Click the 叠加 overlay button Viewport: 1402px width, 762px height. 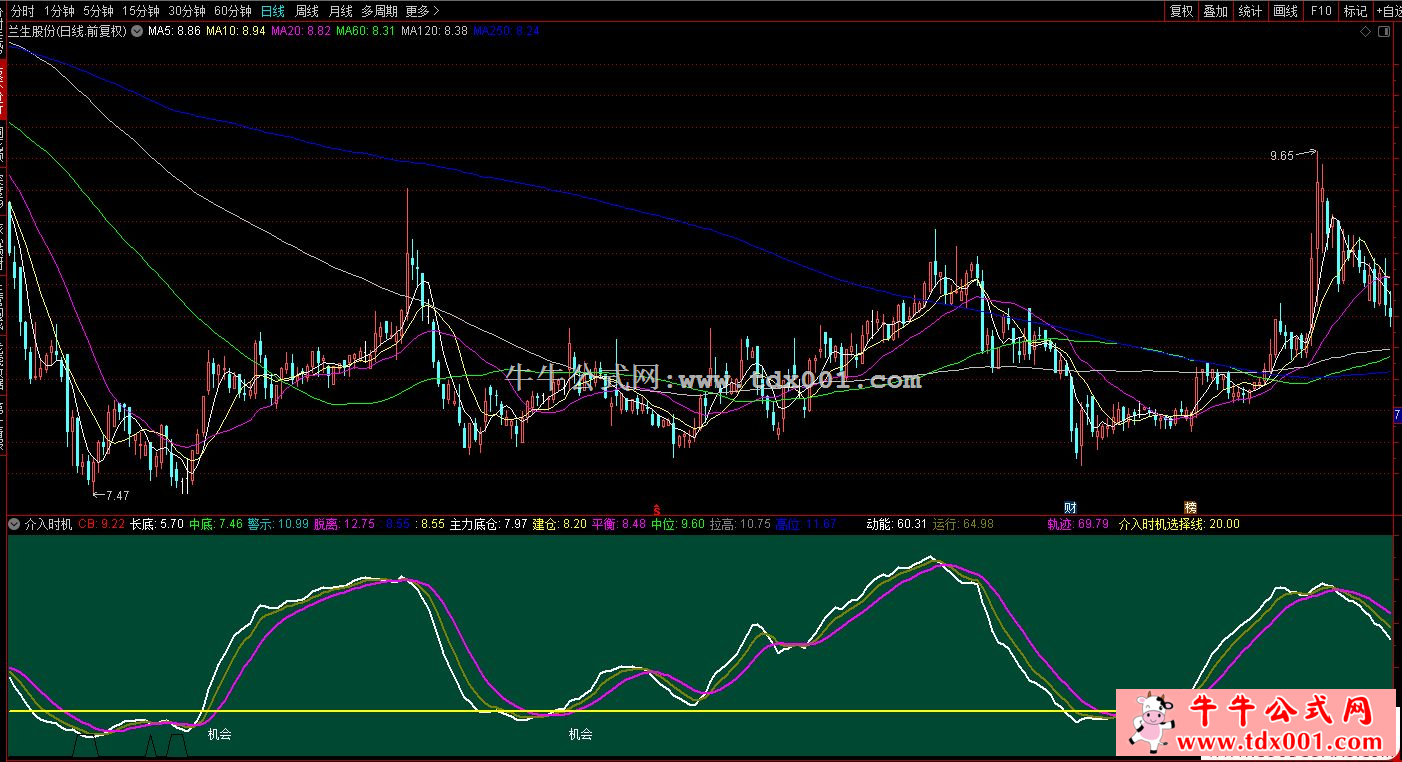[1215, 11]
